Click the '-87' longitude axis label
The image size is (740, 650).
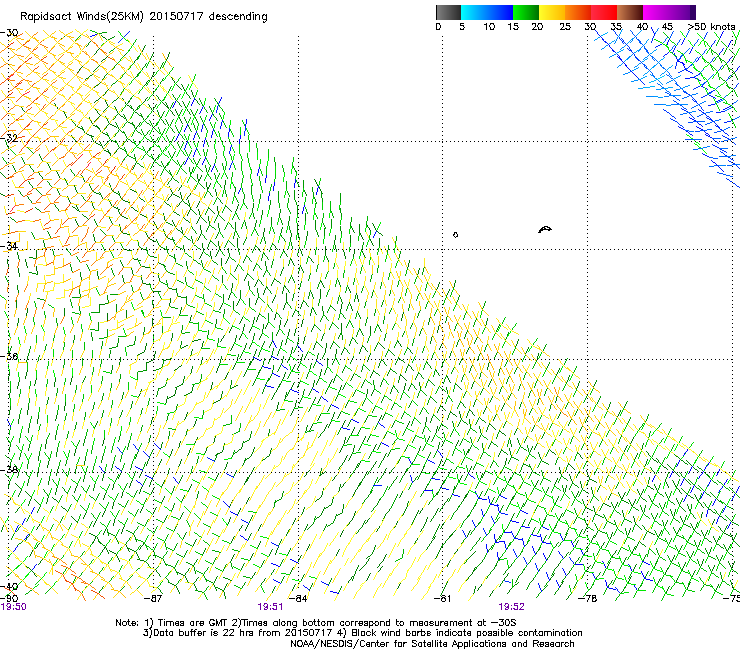(x=153, y=598)
